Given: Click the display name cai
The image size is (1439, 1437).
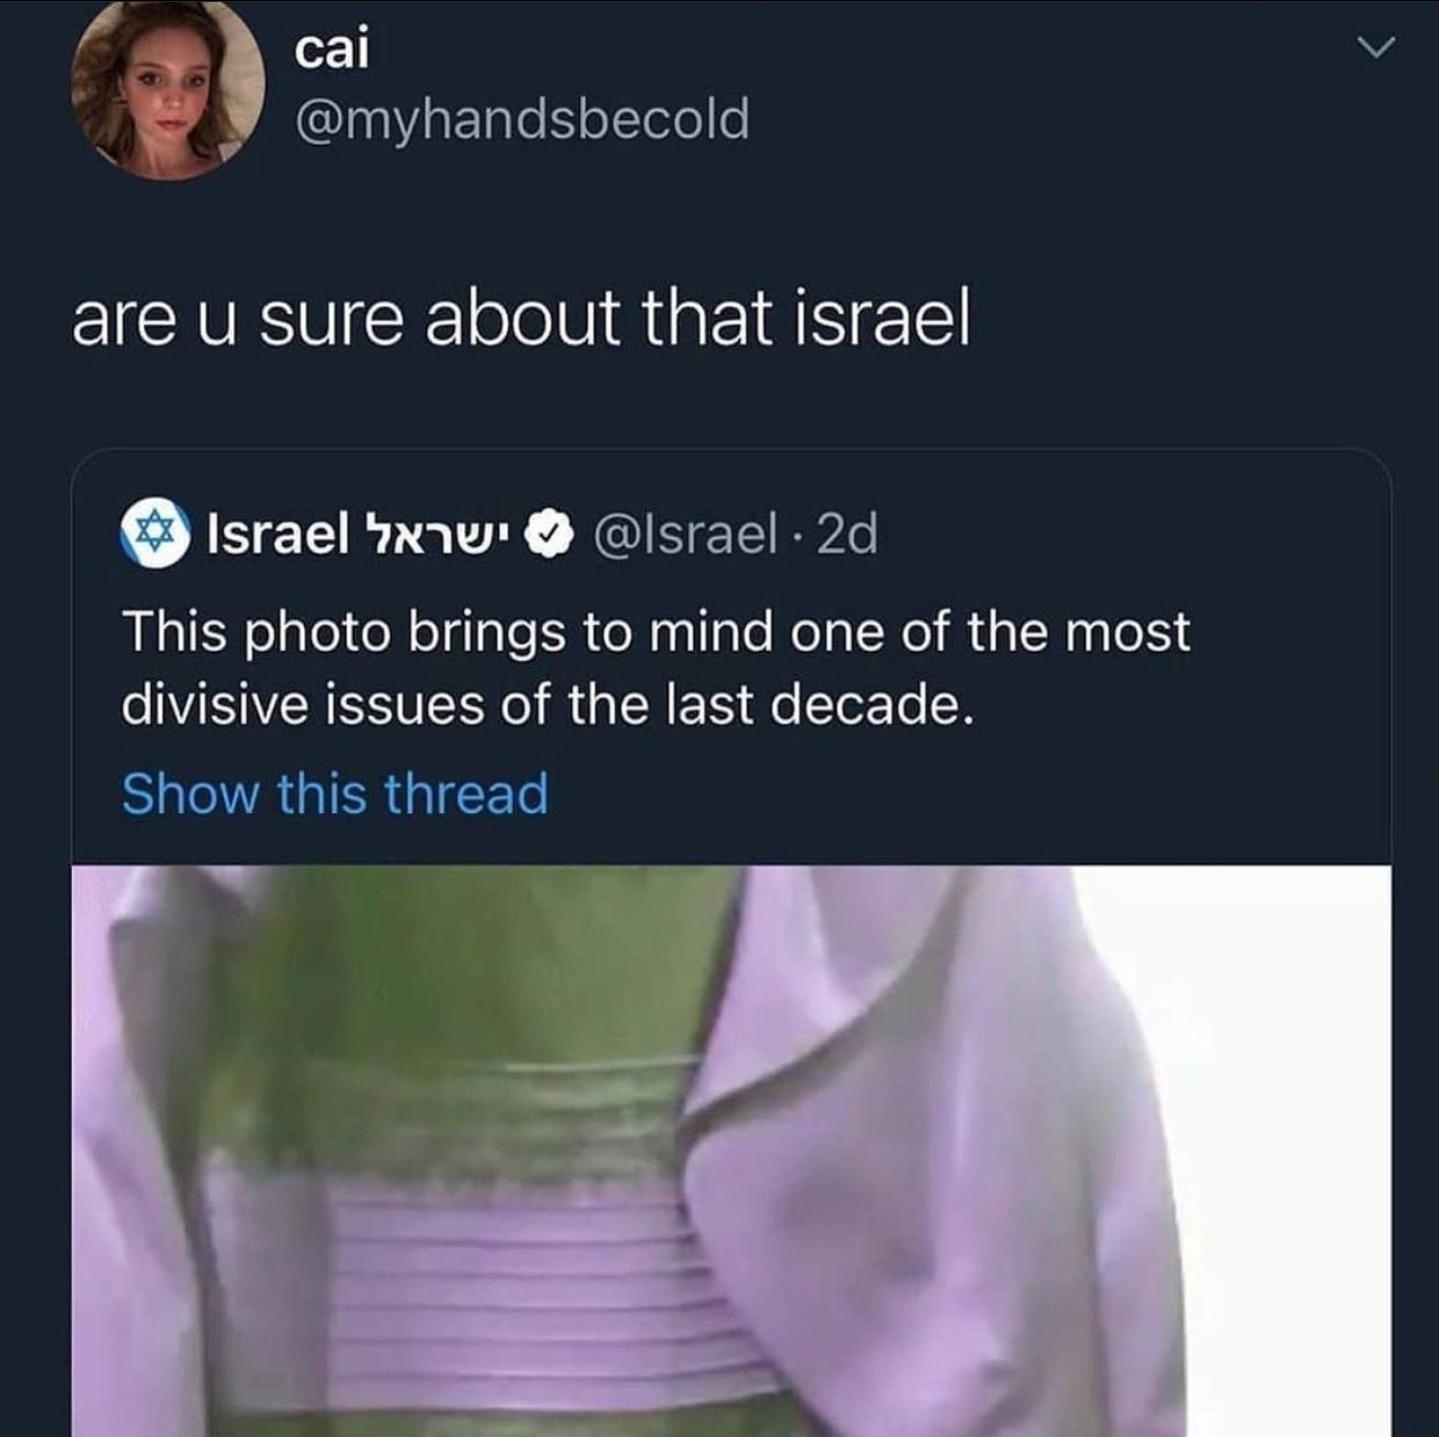Looking at the screenshot, I should click(332, 49).
